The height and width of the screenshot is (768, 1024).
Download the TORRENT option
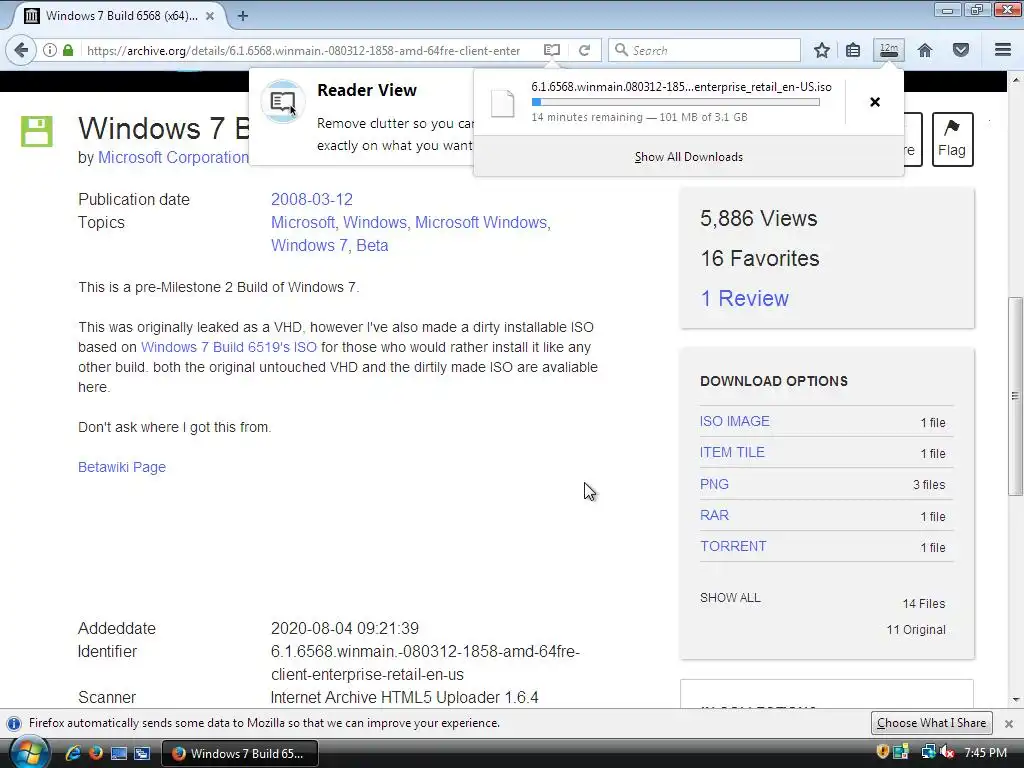click(x=733, y=546)
